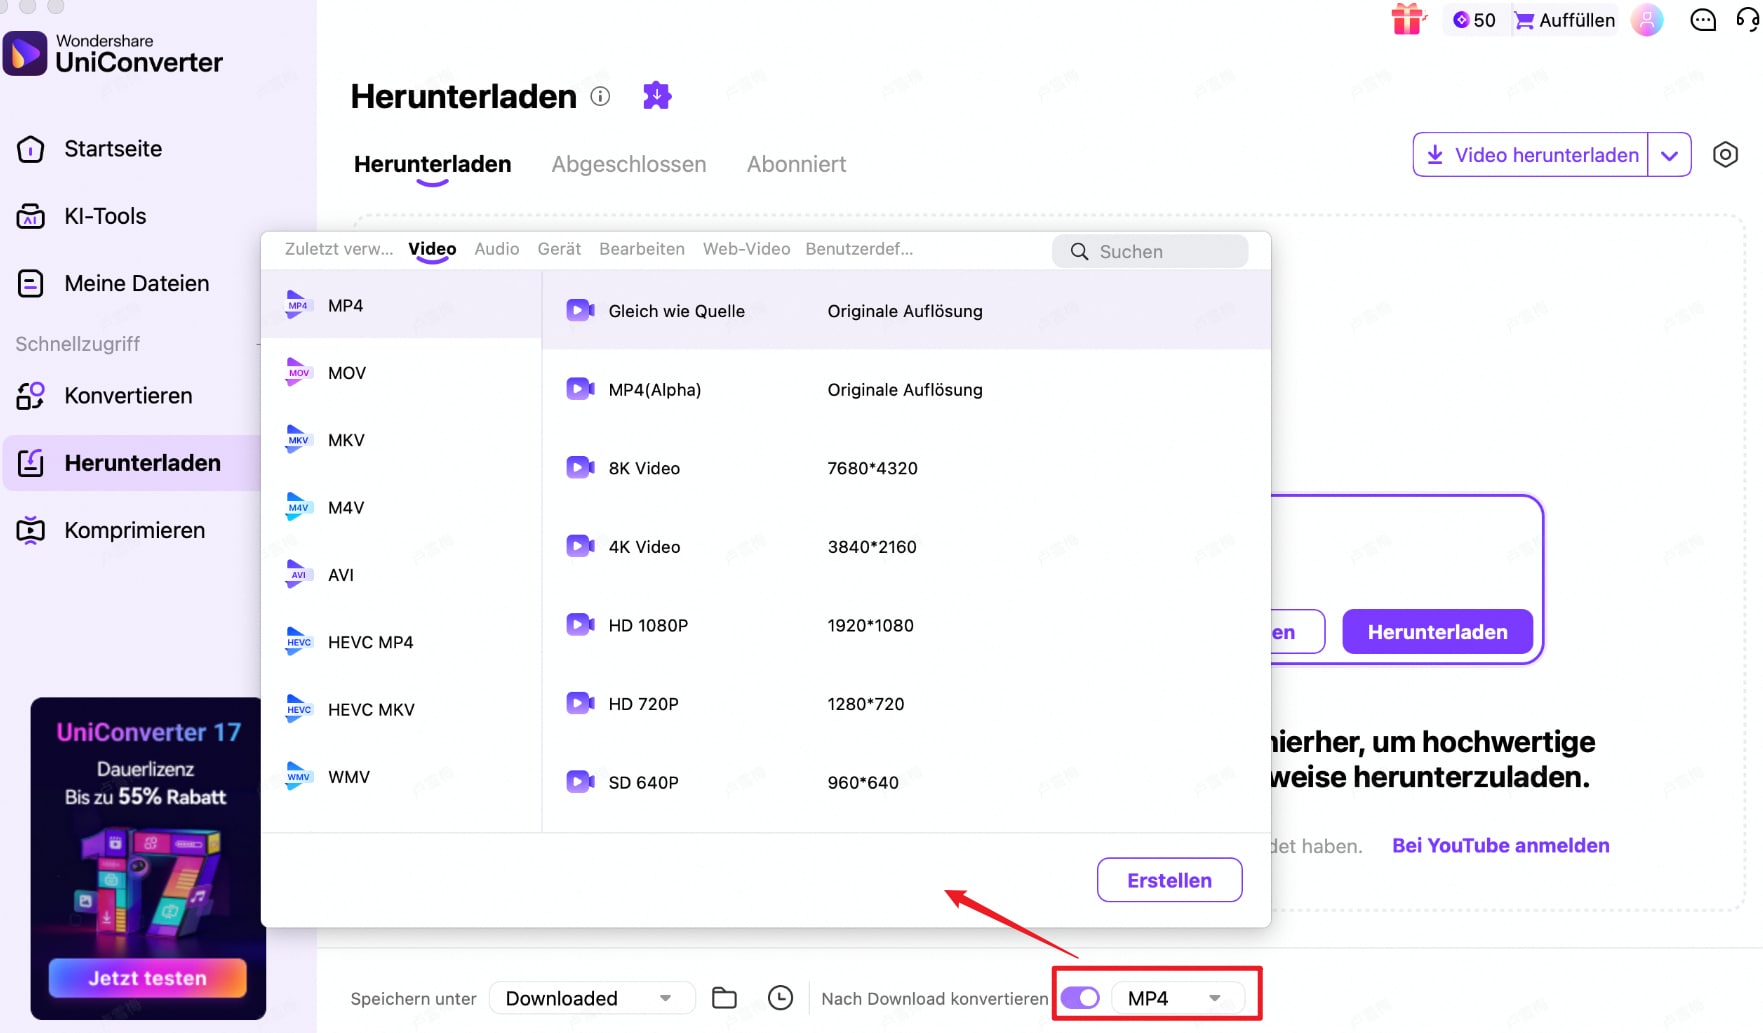Switch to the Abgeschlossen tab
The image size is (1763, 1033).
point(628,164)
